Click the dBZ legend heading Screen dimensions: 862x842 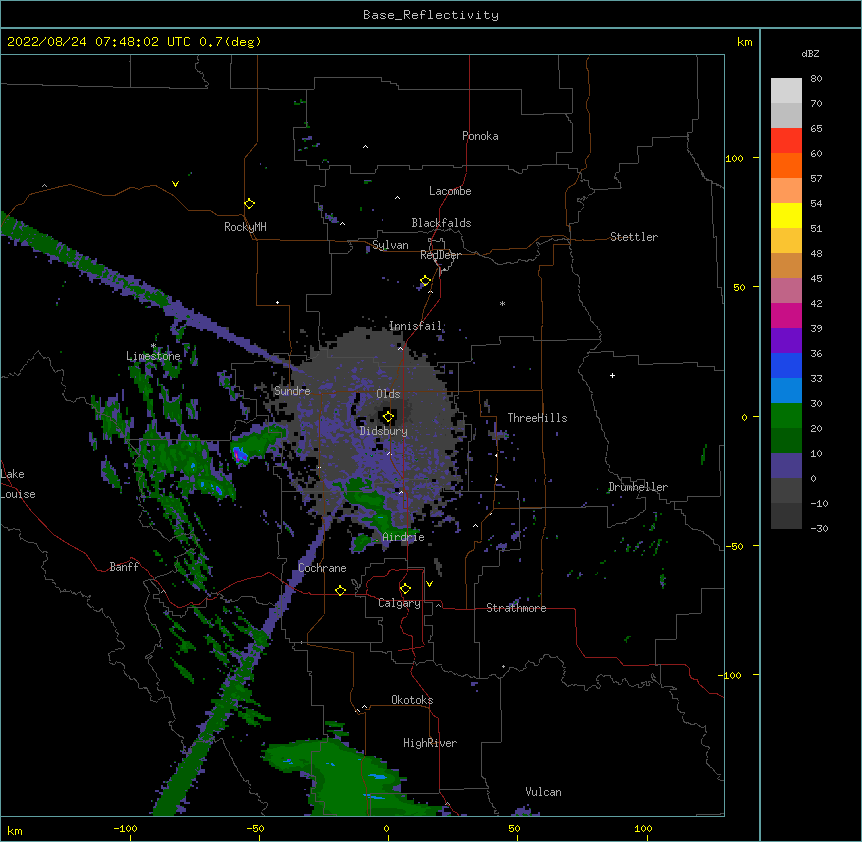[810, 53]
